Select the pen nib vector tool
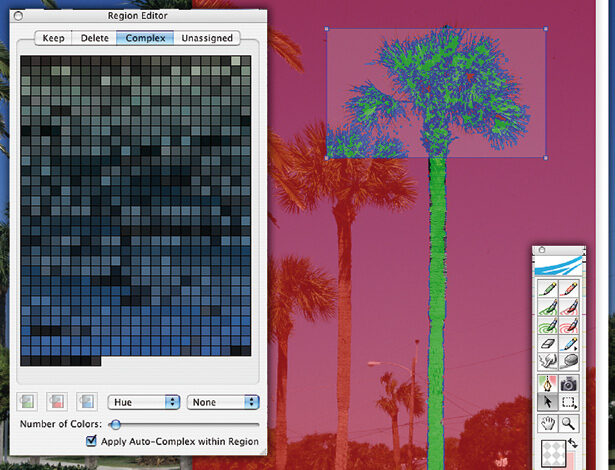This screenshot has height=470, width=615. point(548,384)
